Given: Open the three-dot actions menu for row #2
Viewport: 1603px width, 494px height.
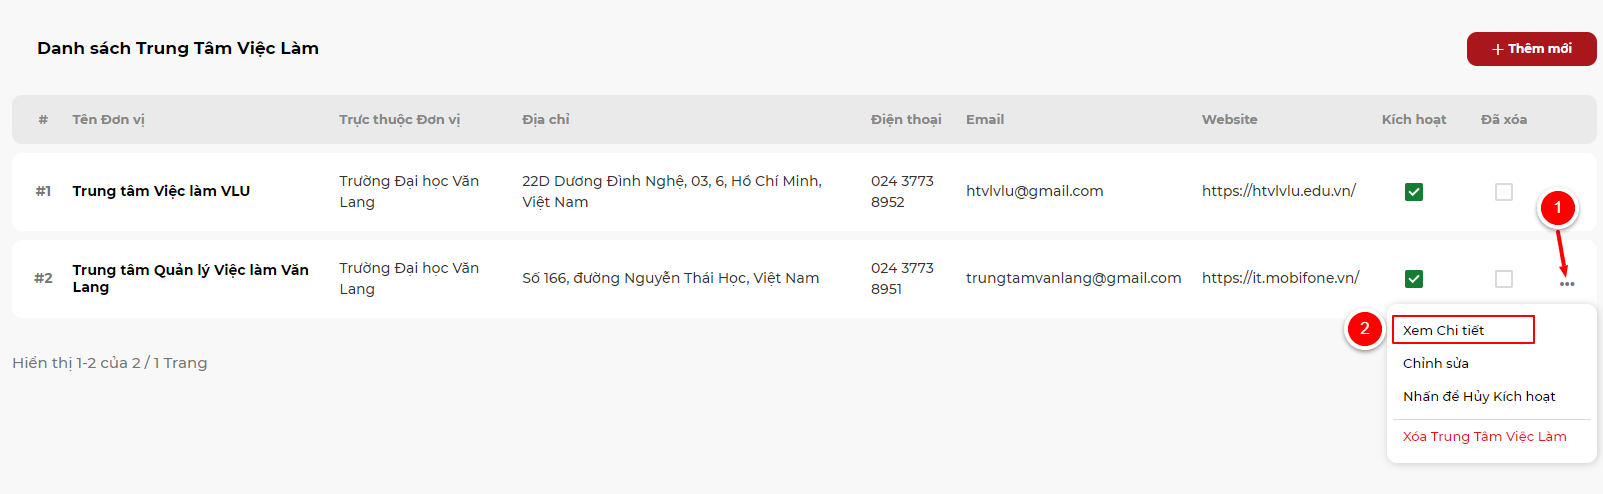Looking at the screenshot, I should click(1566, 284).
